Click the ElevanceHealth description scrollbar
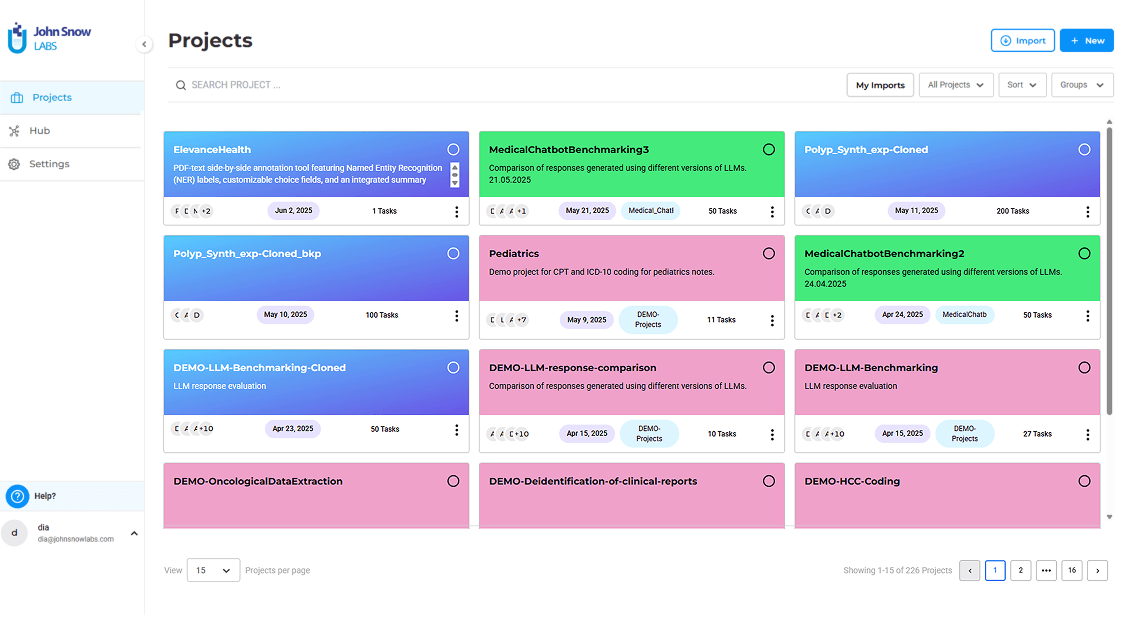The width and height of the screenshot is (1139, 627). pyautogui.click(x=455, y=174)
